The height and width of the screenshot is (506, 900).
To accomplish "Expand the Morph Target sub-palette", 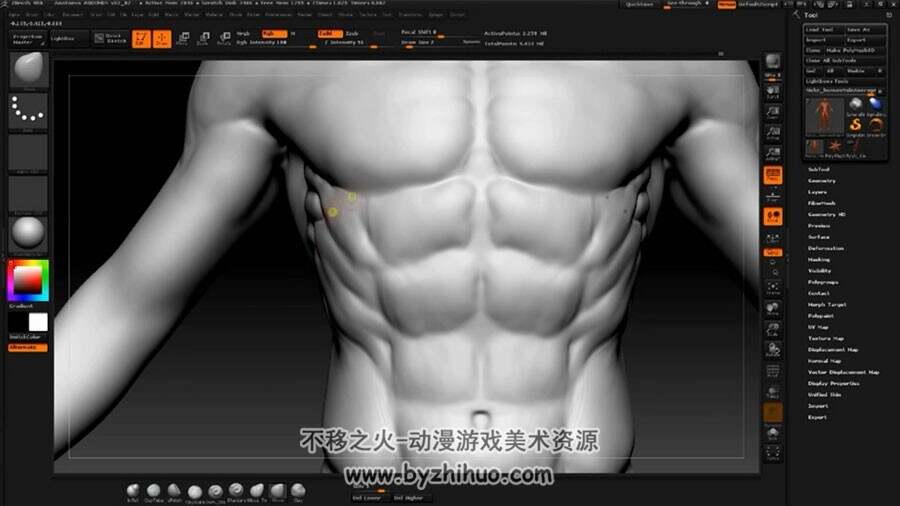I will pyautogui.click(x=827, y=305).
